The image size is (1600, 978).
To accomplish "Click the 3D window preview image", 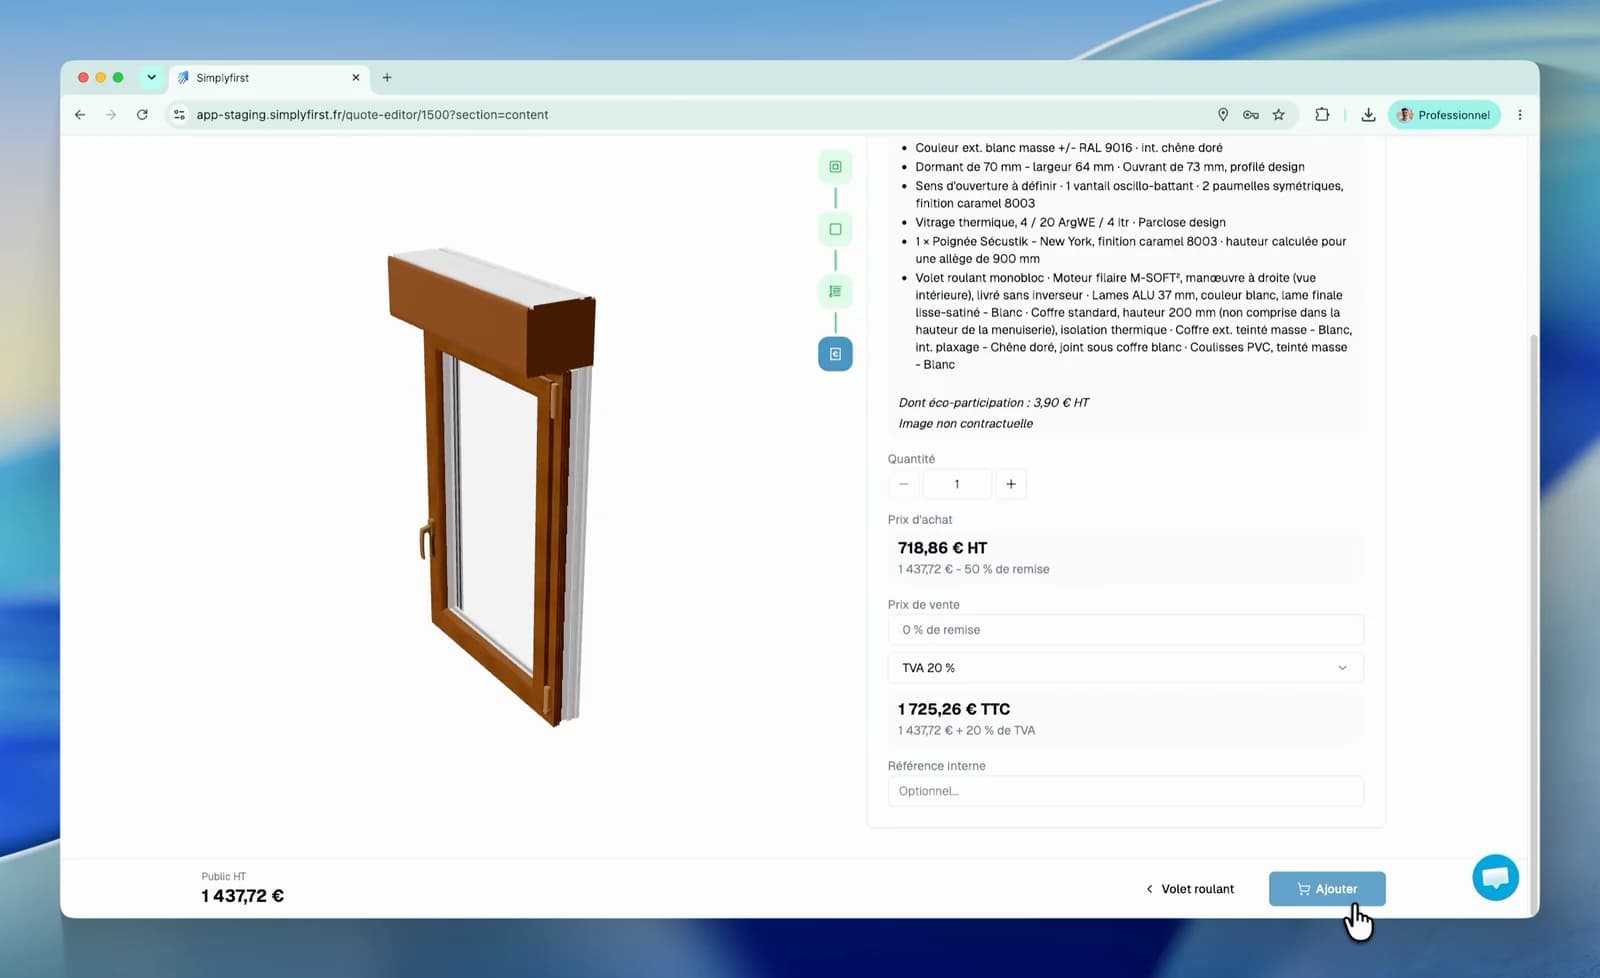I will [x=492, y=487].
